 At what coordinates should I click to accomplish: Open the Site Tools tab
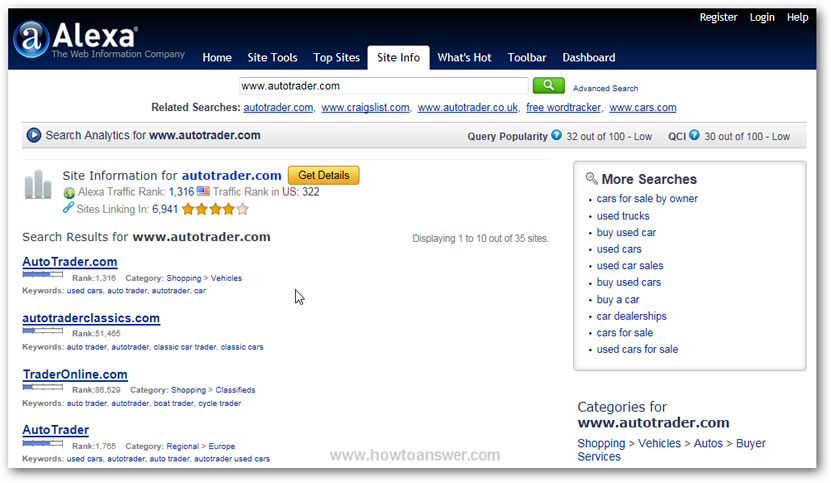[272, 57]
